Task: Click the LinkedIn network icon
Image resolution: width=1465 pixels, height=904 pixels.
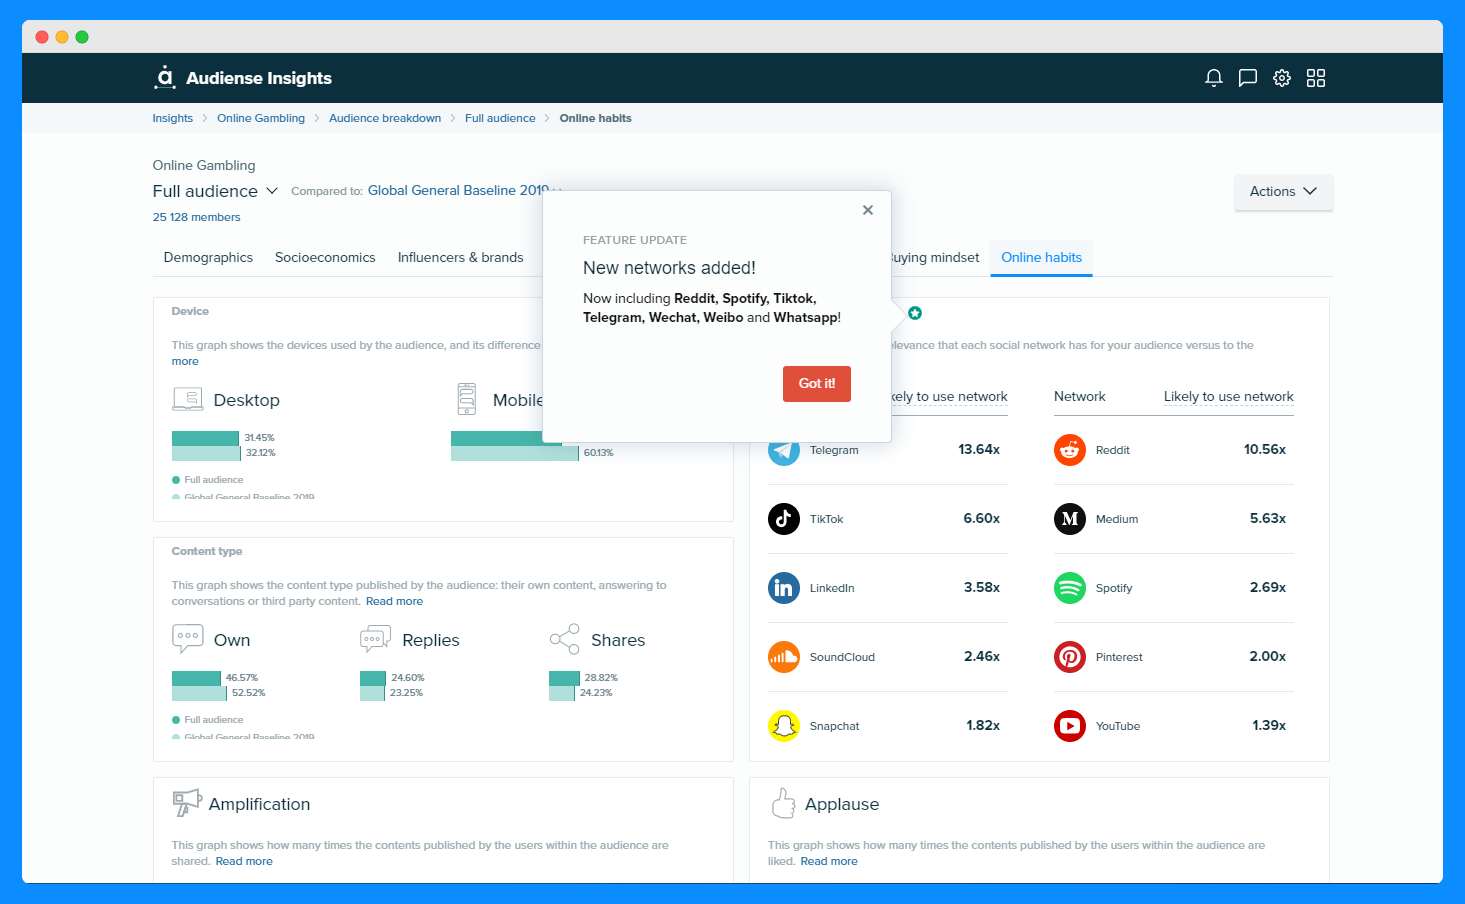Action: [x=784, y=588]
